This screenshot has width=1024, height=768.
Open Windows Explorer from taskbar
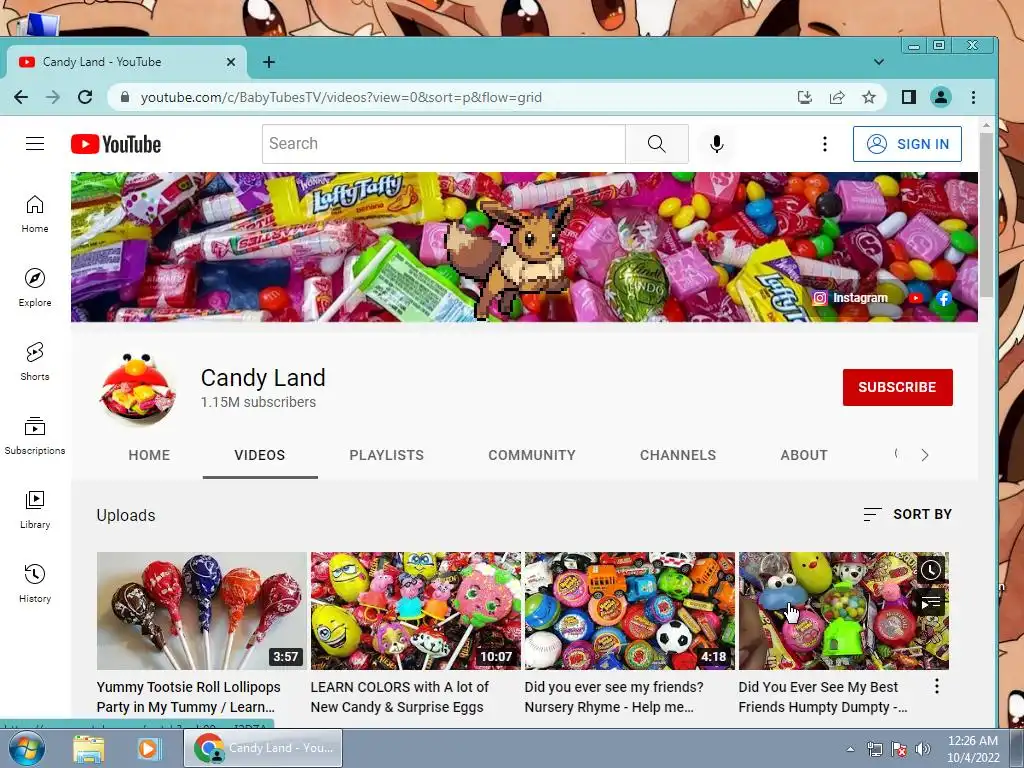(x=89, y=748)
